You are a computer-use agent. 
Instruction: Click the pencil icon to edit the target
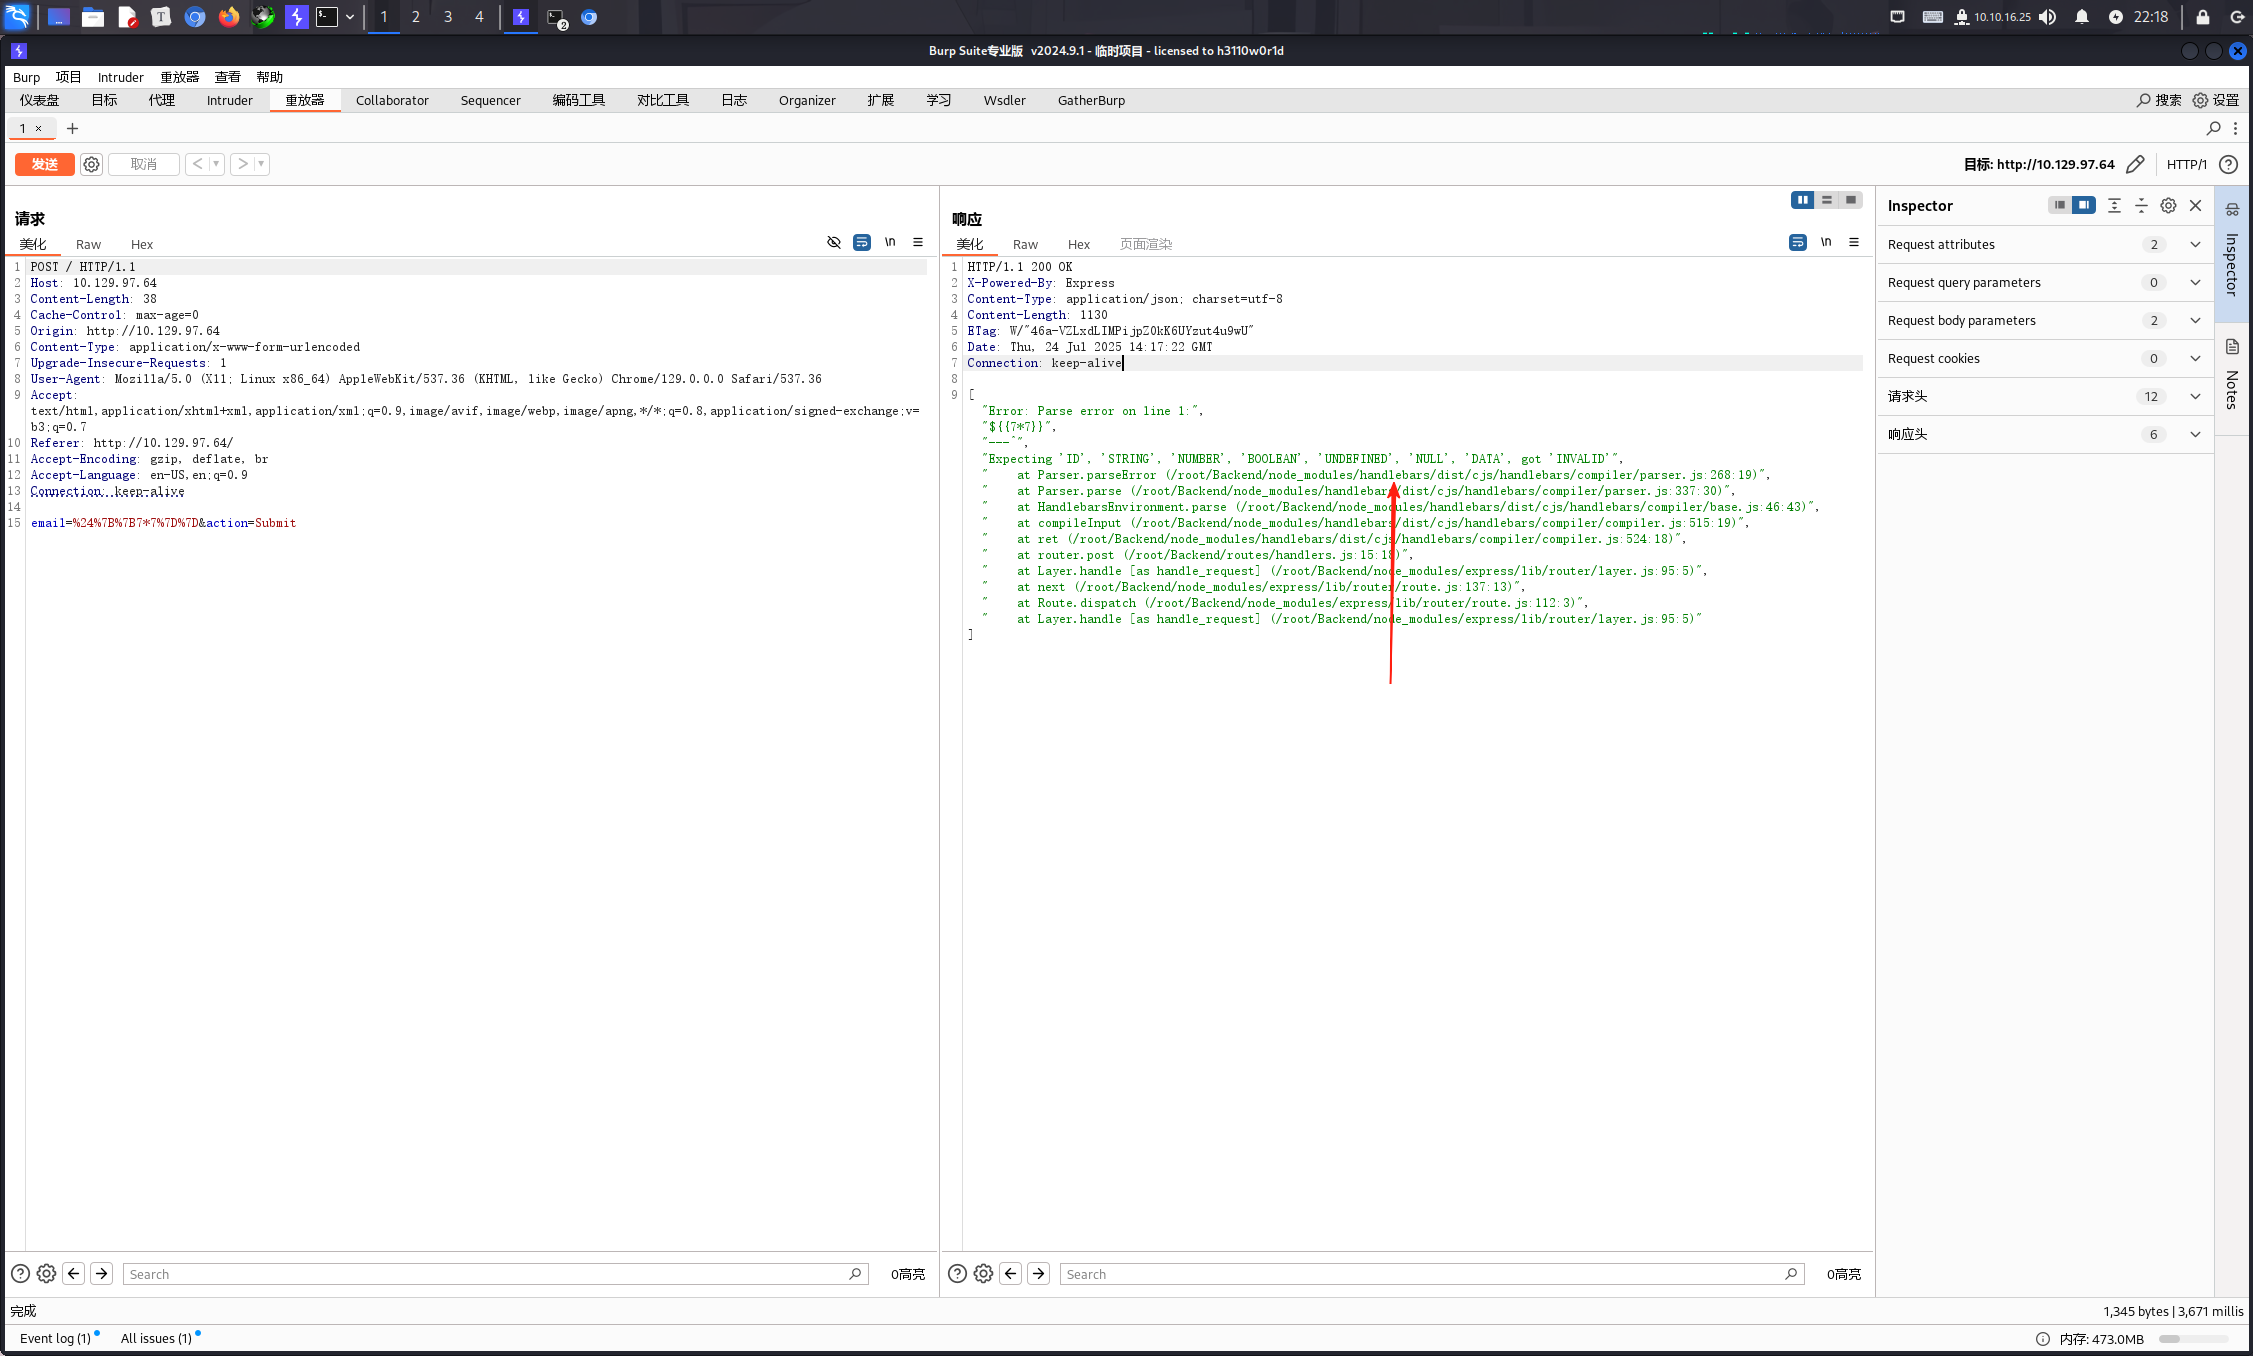pyautogui.click(x=2135, y=164)
